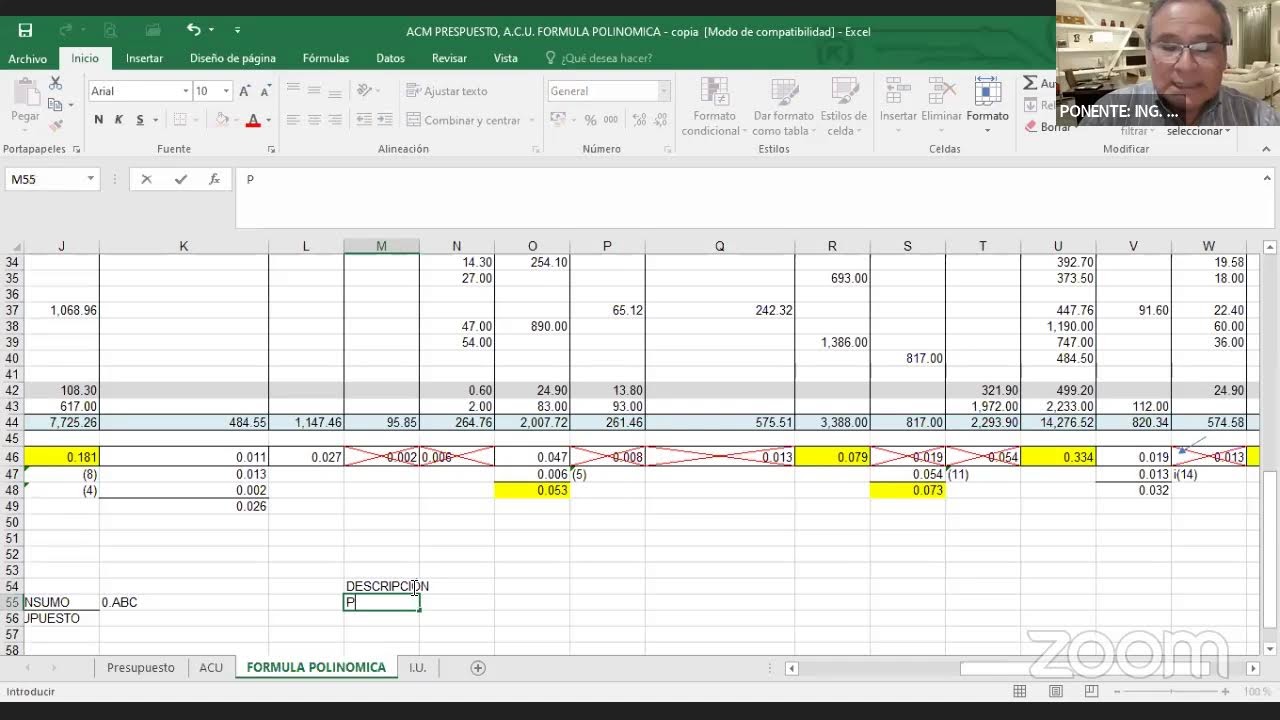Open Estilos de celda menu
1280x720 pixels.
click(844, 107)
